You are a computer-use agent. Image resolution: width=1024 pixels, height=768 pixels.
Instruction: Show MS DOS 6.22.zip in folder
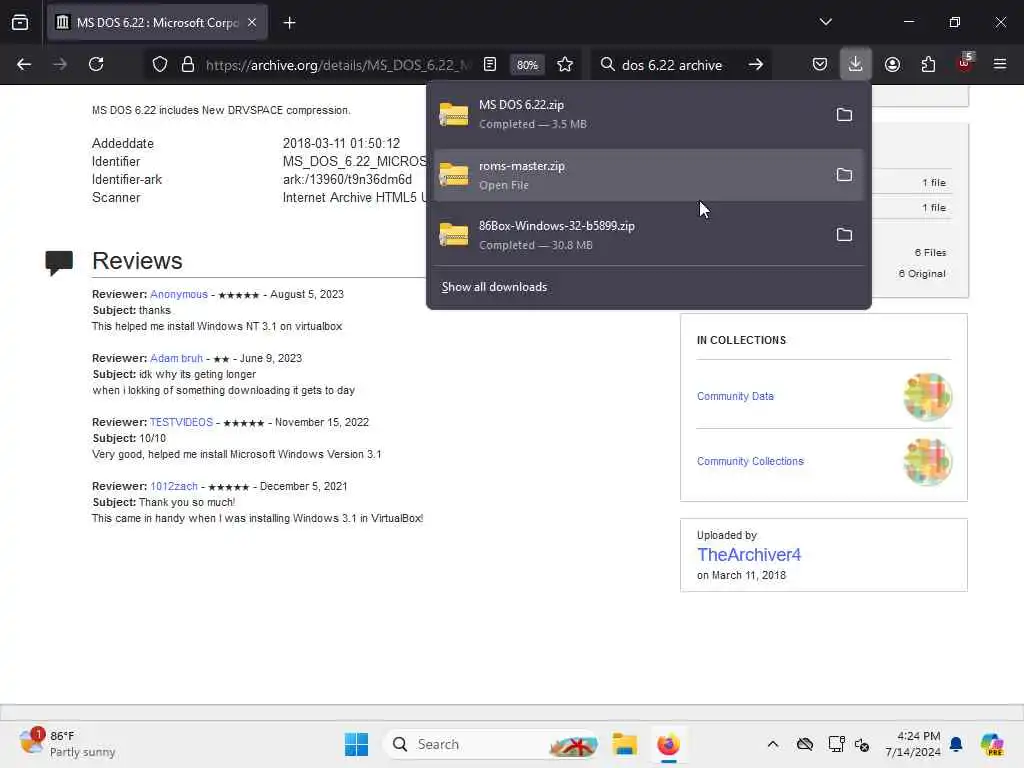[844, 115]
